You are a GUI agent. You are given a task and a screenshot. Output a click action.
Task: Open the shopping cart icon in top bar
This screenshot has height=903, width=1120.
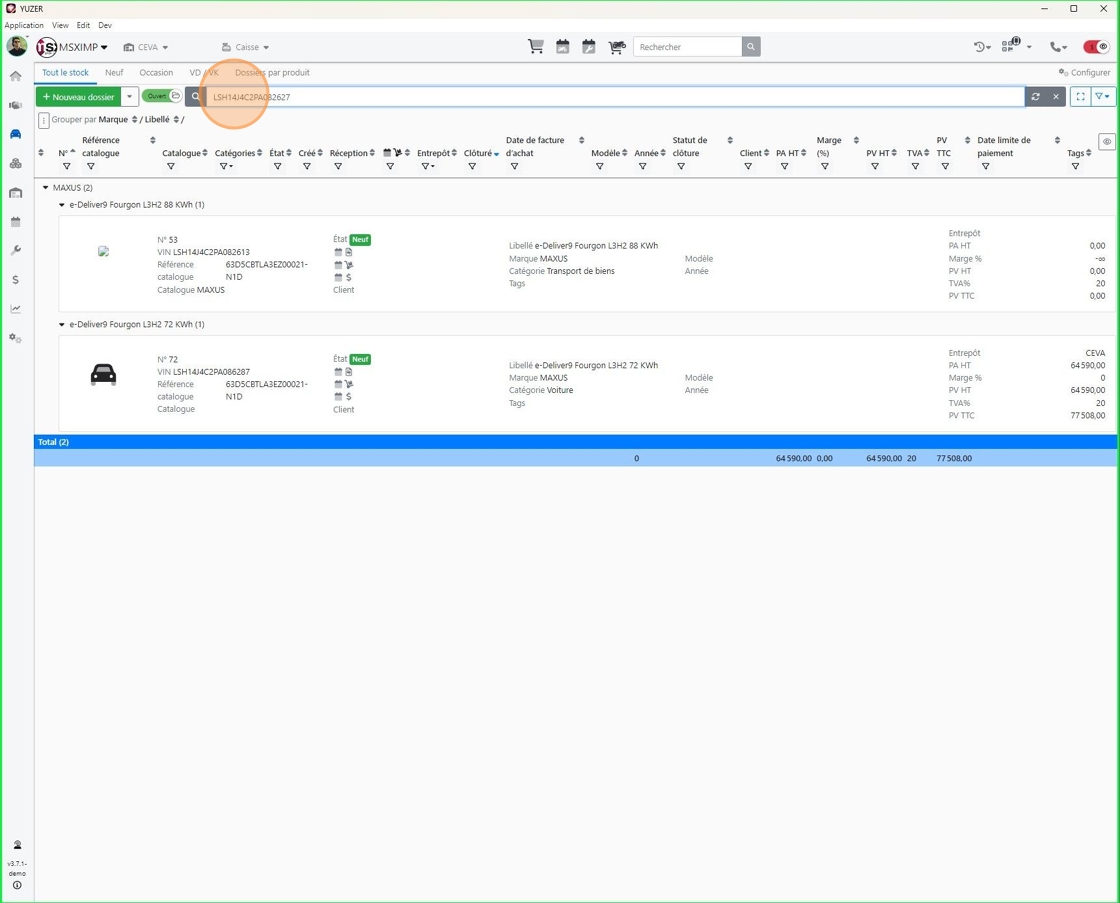(x=536, y=46)
